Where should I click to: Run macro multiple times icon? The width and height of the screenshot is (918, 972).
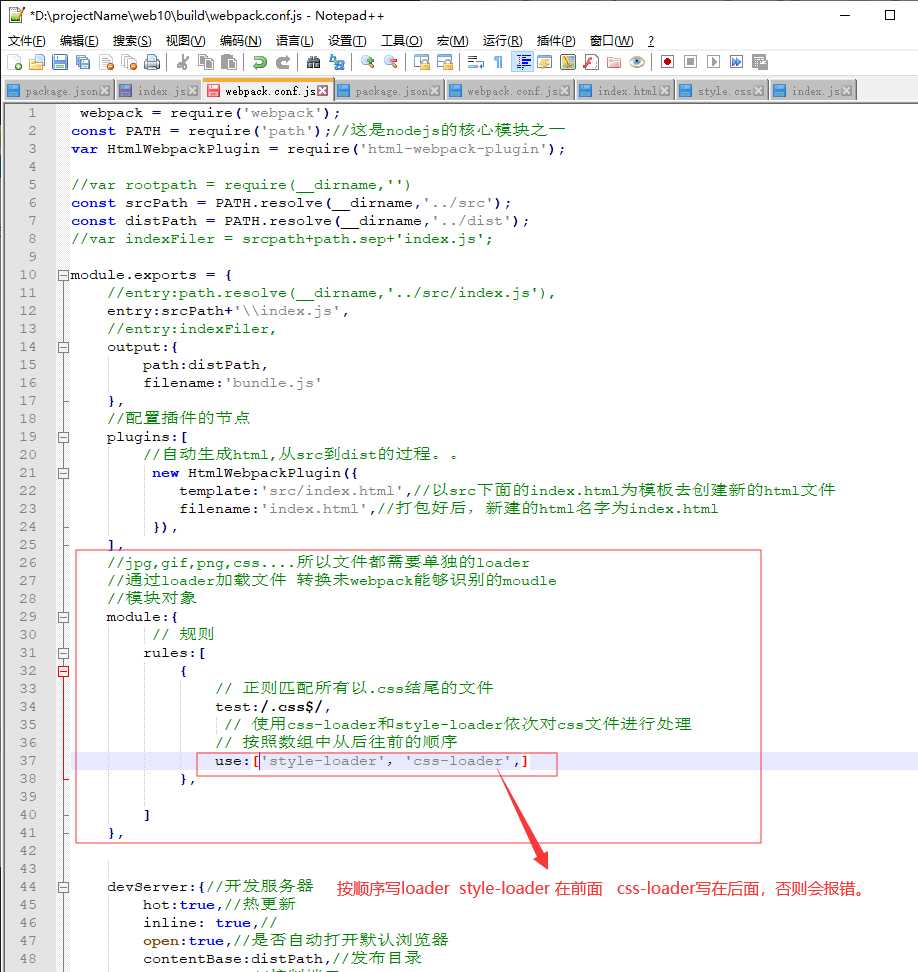(736, 62)
